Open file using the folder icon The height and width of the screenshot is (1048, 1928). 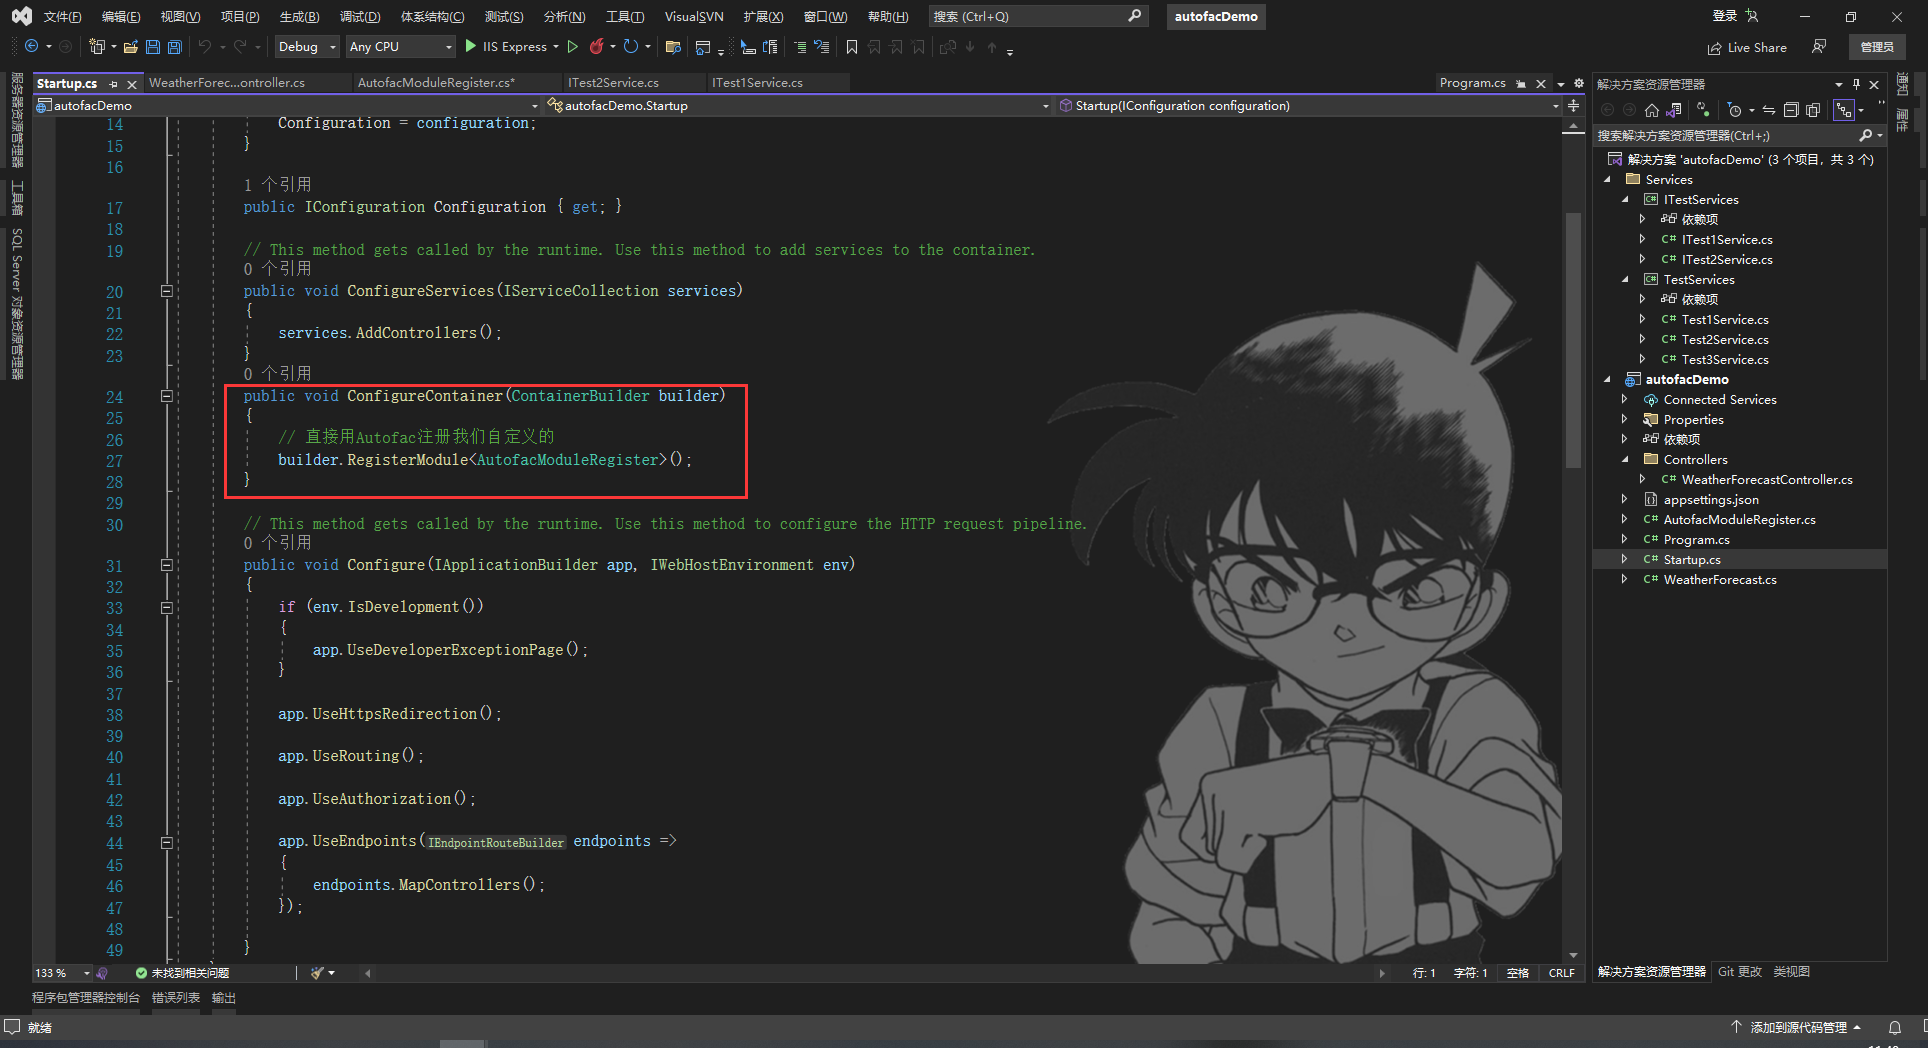pos(130,47)
